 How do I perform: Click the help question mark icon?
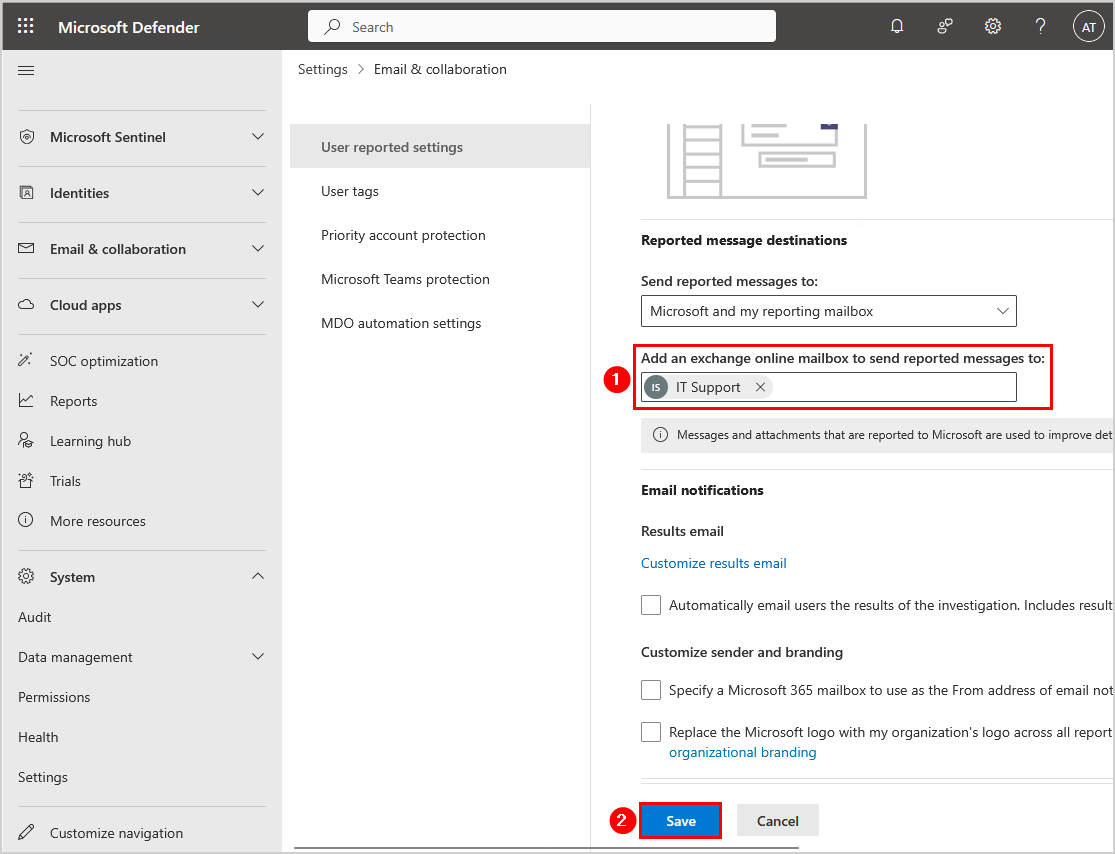click(1040, 27)
